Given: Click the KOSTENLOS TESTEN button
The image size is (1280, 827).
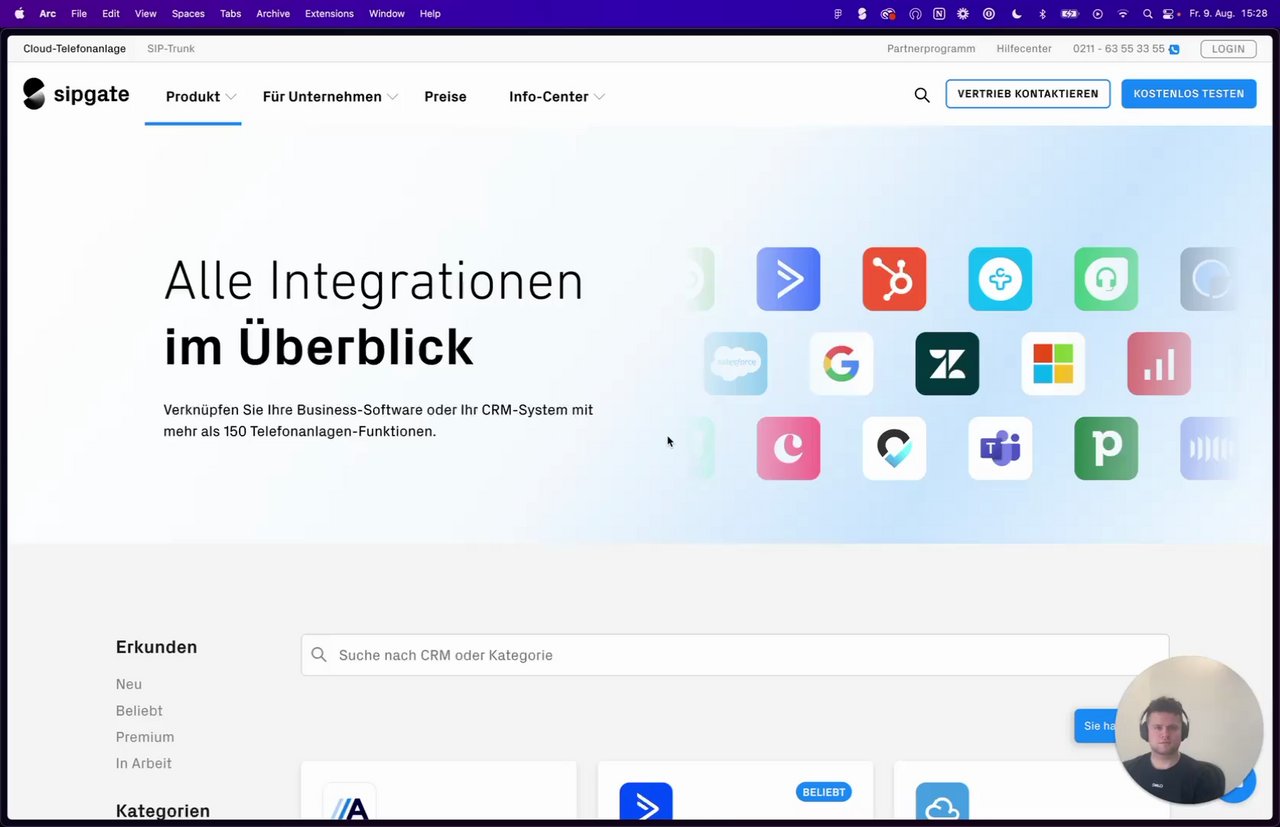Looking at the screenshot, I should [x=1189, y=94].
